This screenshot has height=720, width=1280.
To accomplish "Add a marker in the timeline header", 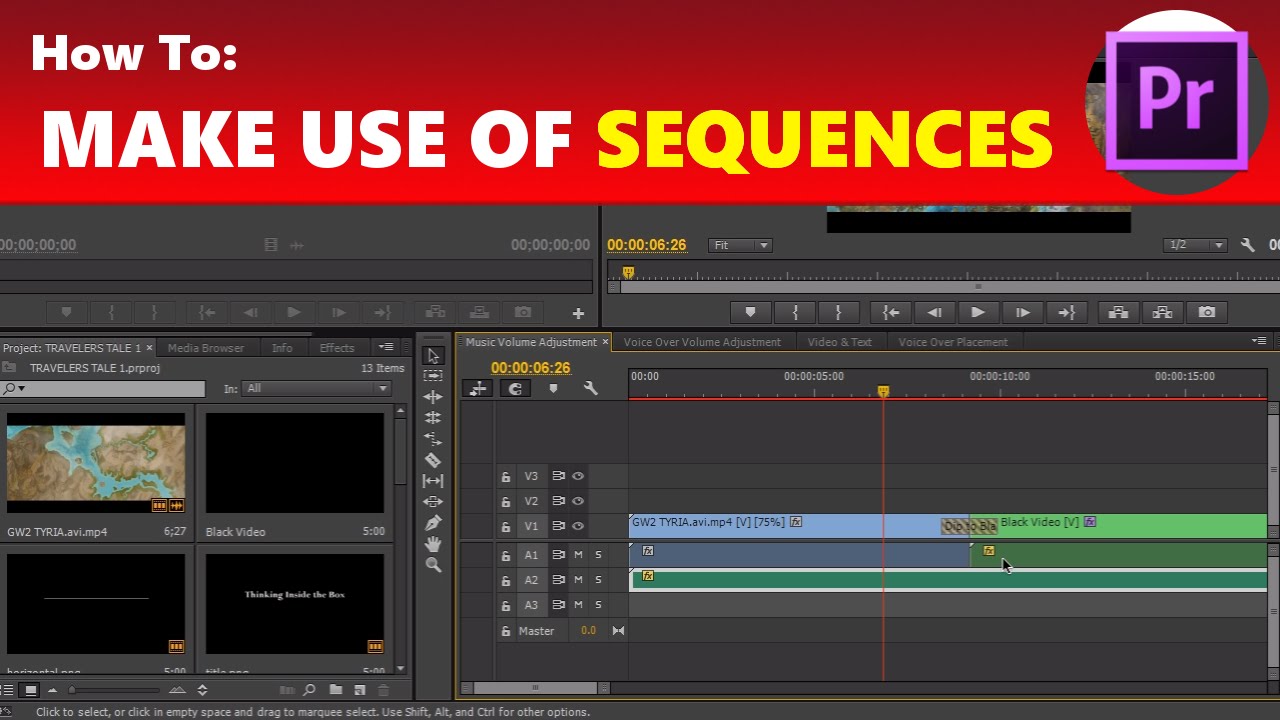I will click(553, 388).
